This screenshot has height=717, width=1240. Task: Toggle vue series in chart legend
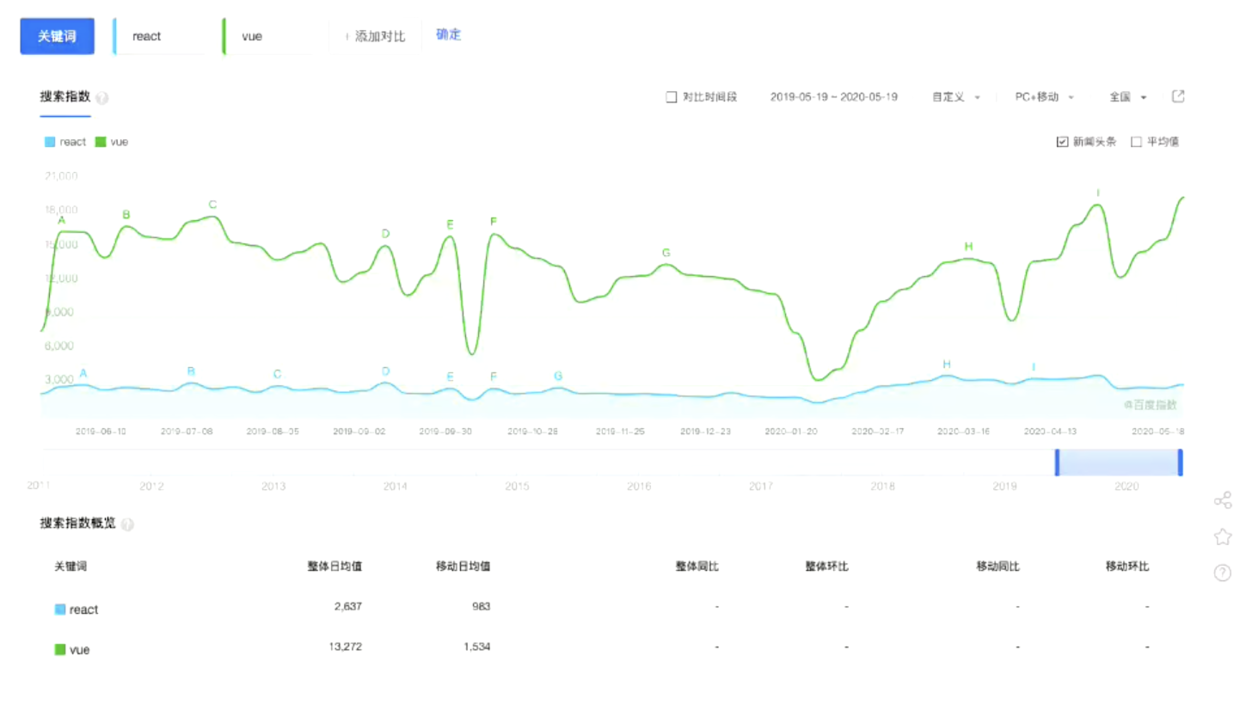tap(112, 142)
